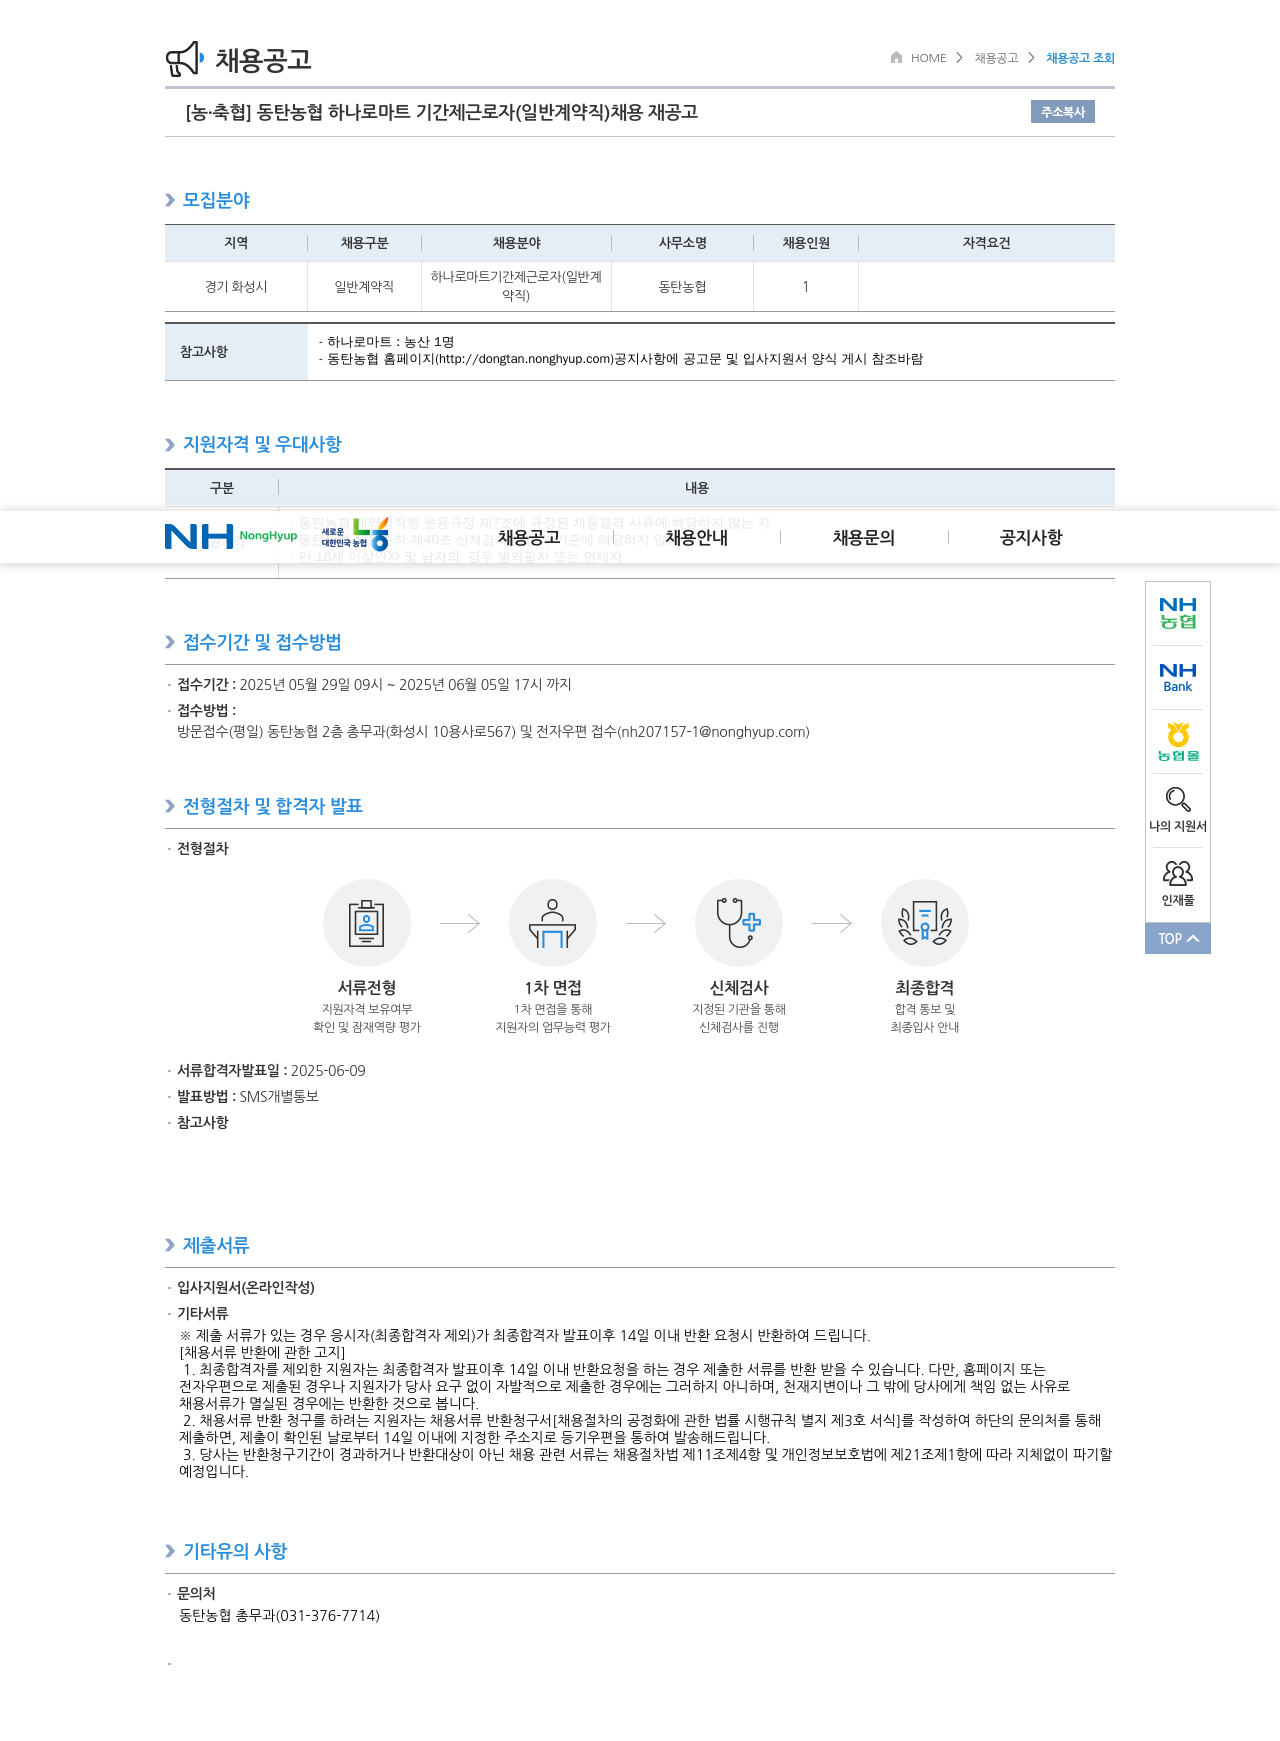Screen dimensions: 1280x1741
Task: Select the 경기 화성시 table cell
Action: click(236, 287)
